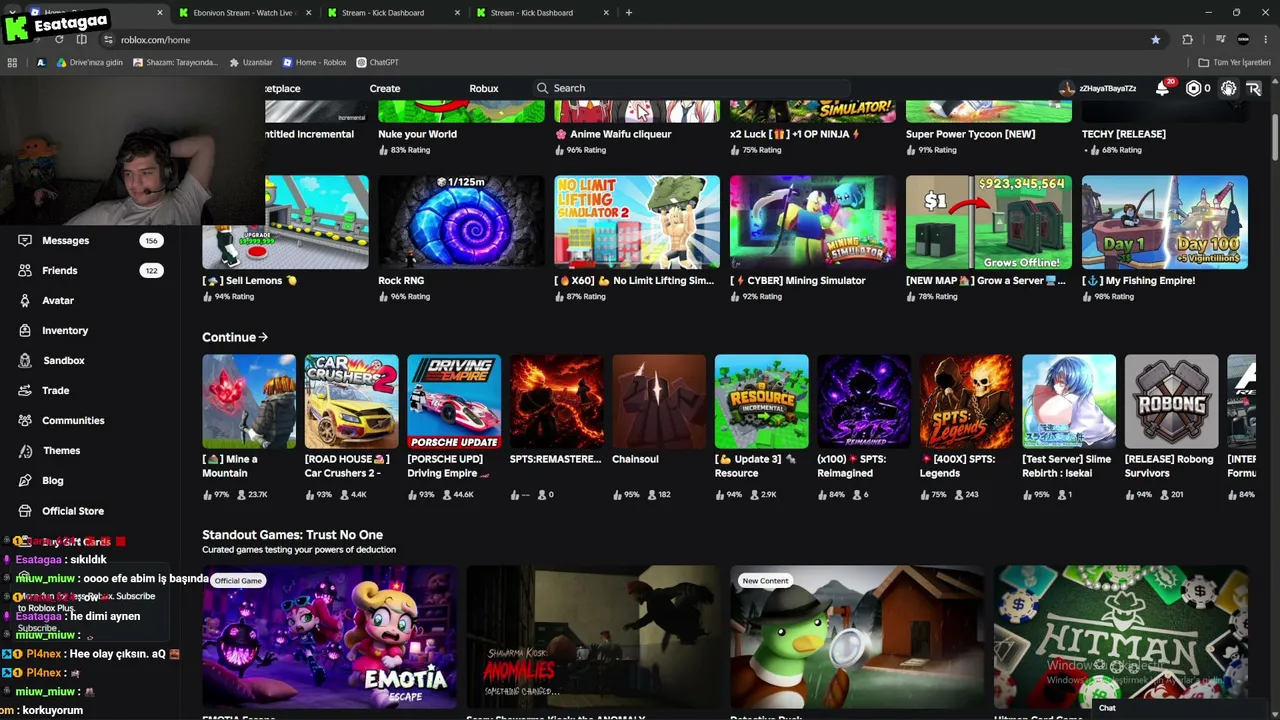Open the Communities sidebar icon

(24, 421)
